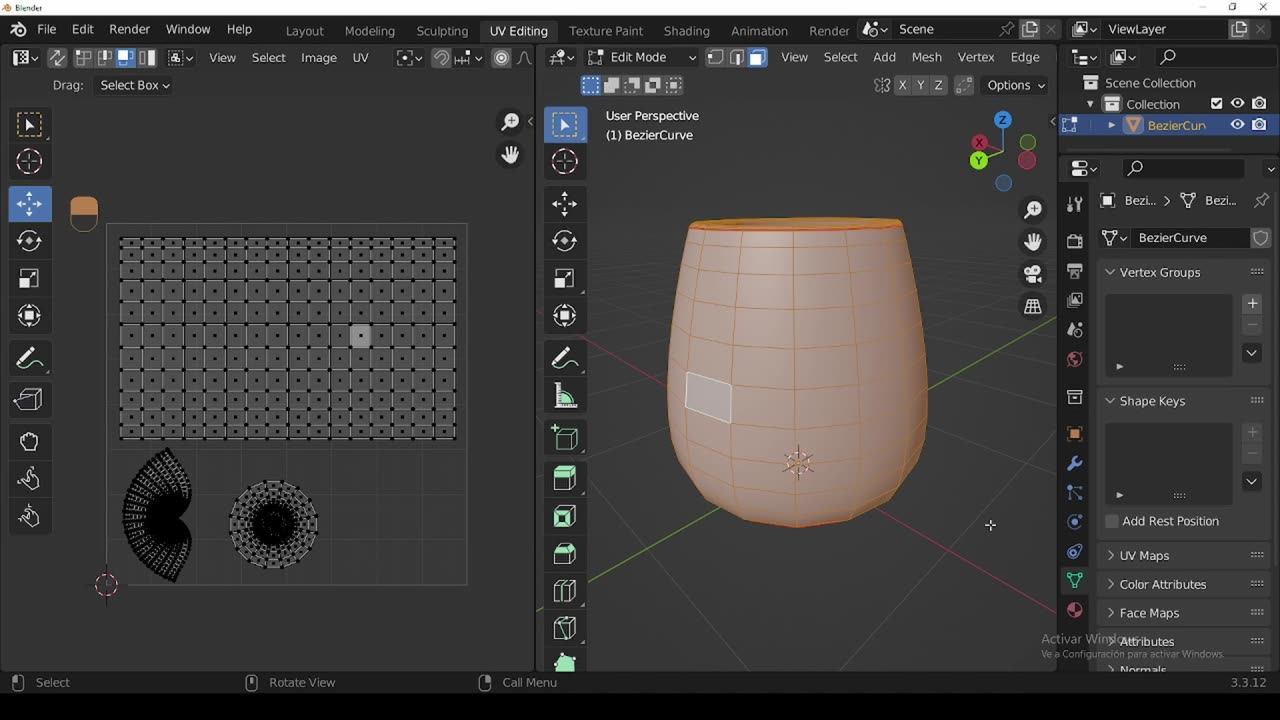Enable the Add Rest Position checkbox
The image size is (1280, 720).
[1112, 521]
